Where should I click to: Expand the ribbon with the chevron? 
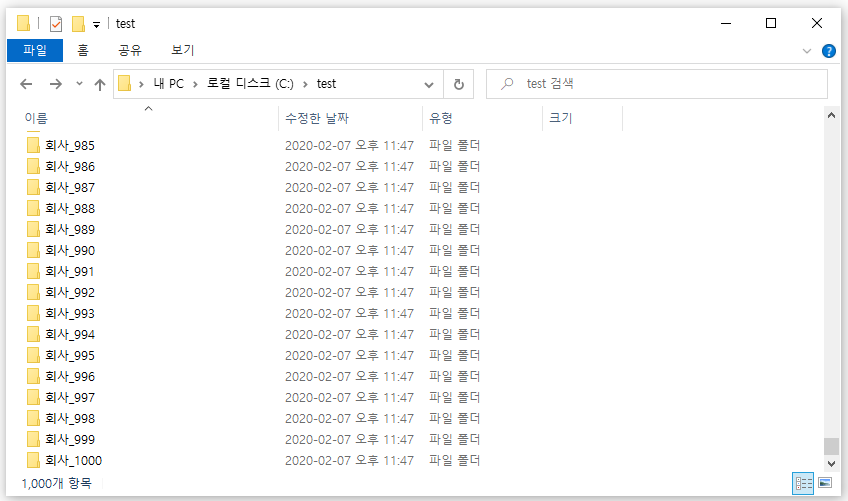coord(807,51)
